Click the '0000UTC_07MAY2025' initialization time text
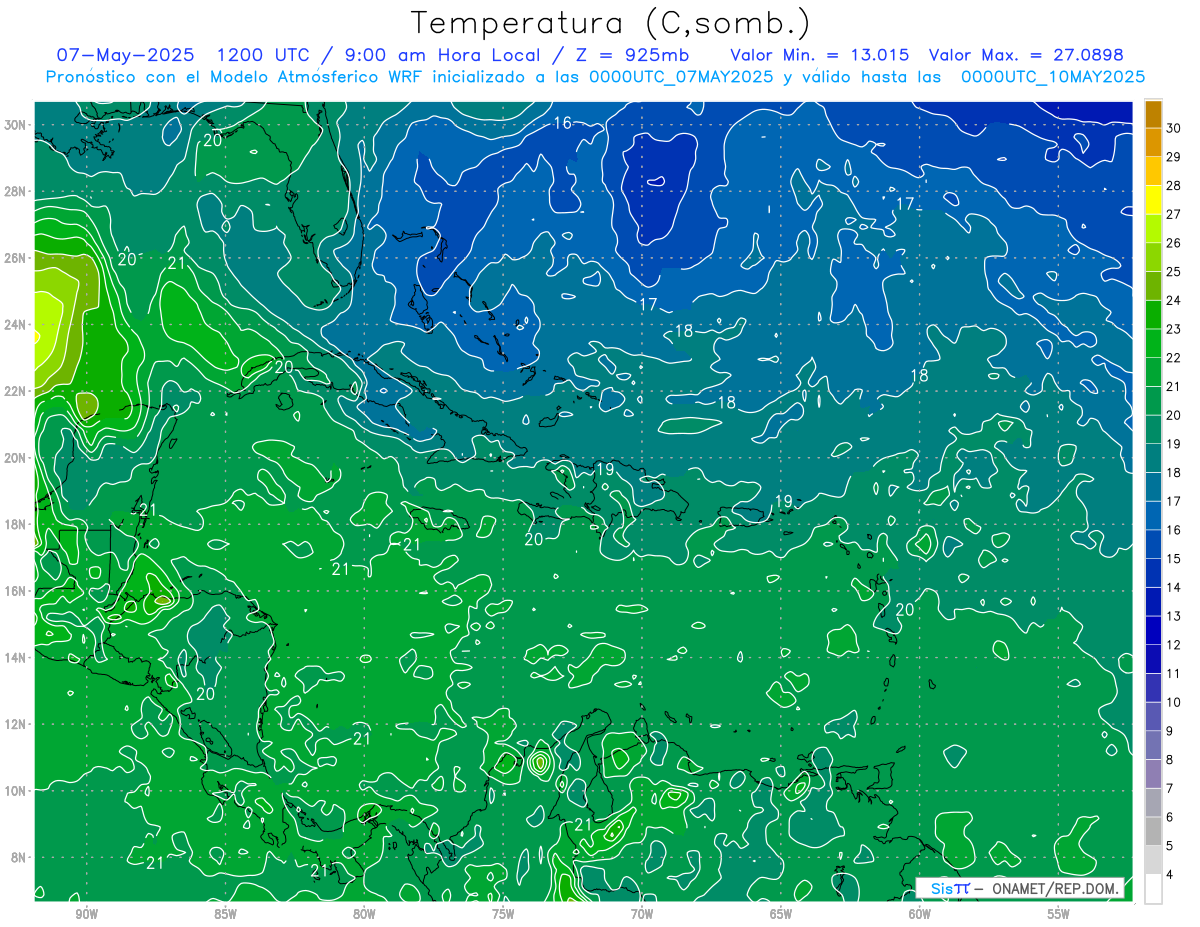The height and width of the screenshot is (927, 1200). 680,77
